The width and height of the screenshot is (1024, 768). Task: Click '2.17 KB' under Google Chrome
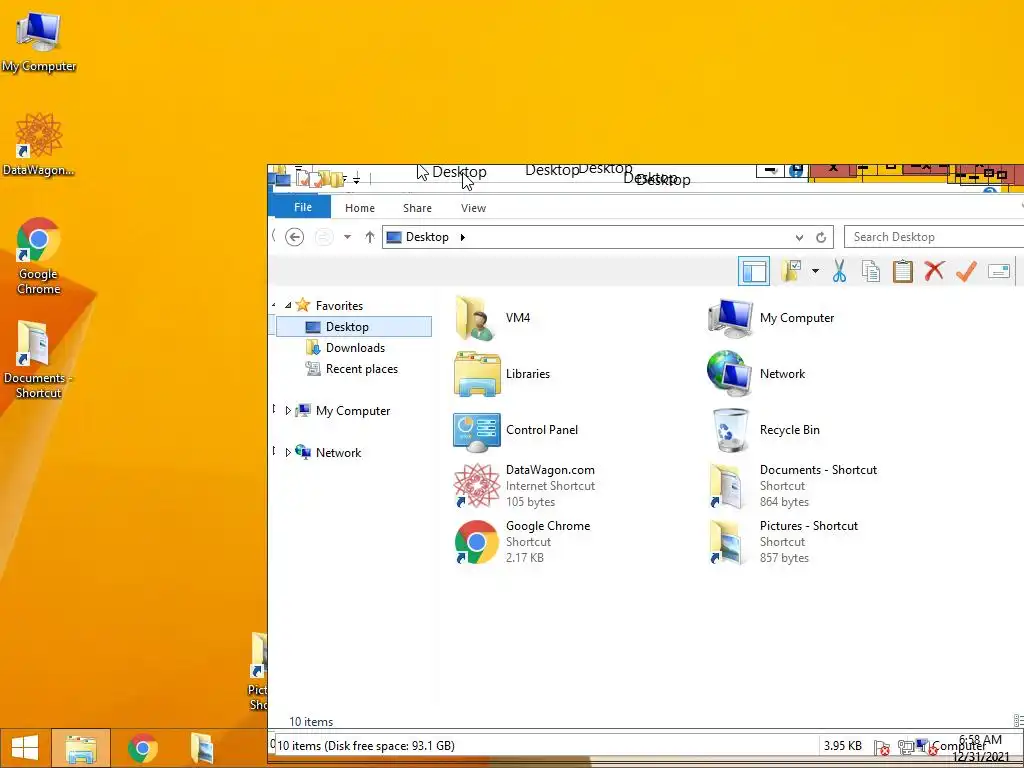(x=524, y=558)
